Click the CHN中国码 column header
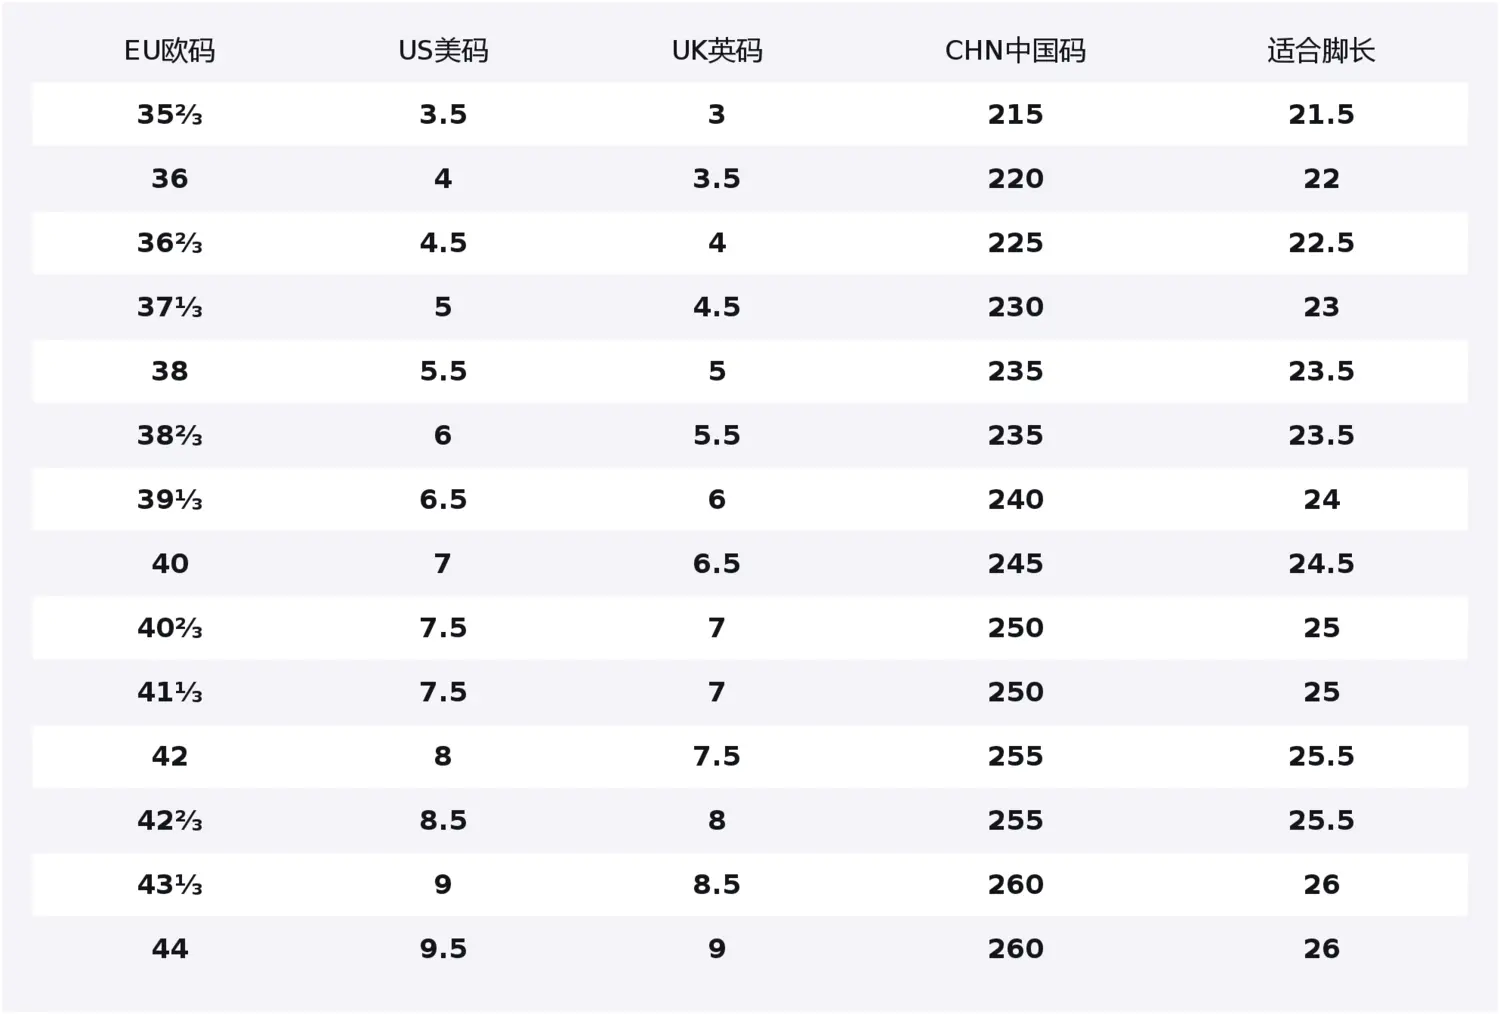The height and width of the screenshot is (1014, 1500). click(1015, 51)
